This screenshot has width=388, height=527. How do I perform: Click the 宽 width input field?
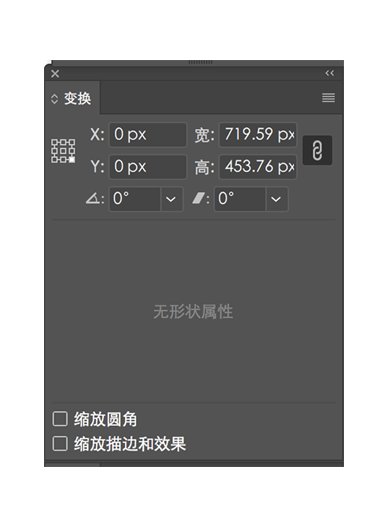(258, 134)
